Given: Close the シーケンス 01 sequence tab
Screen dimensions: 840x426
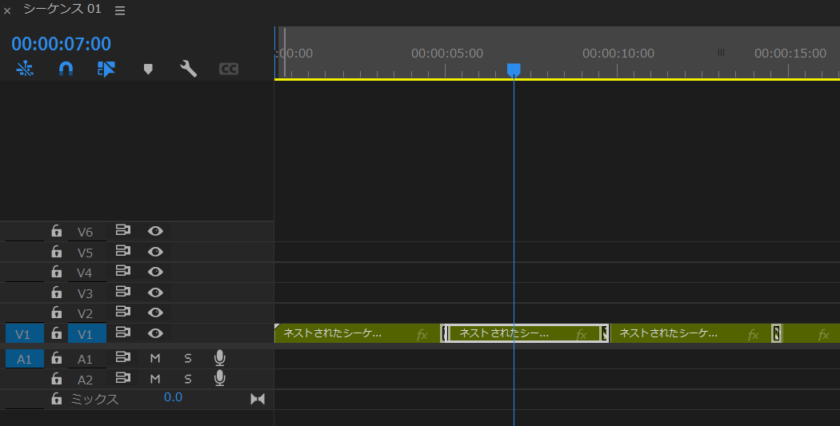Looking at the screenshot, I should point(8,11).
